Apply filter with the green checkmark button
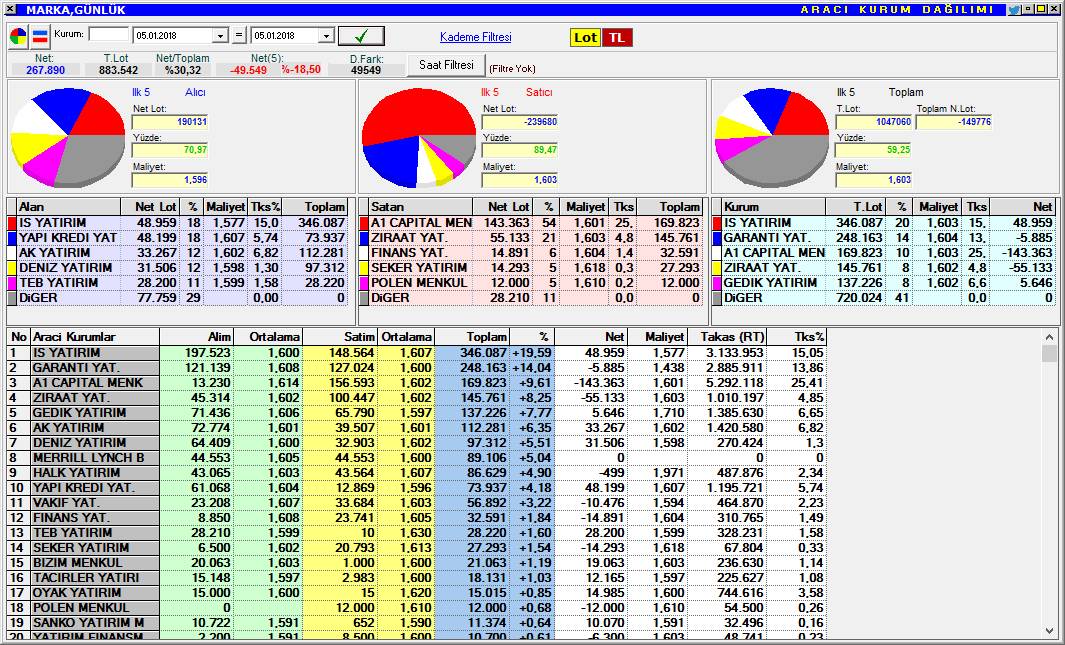The height and width of the screenshot is (645, 1065). [x=361, y=36]
